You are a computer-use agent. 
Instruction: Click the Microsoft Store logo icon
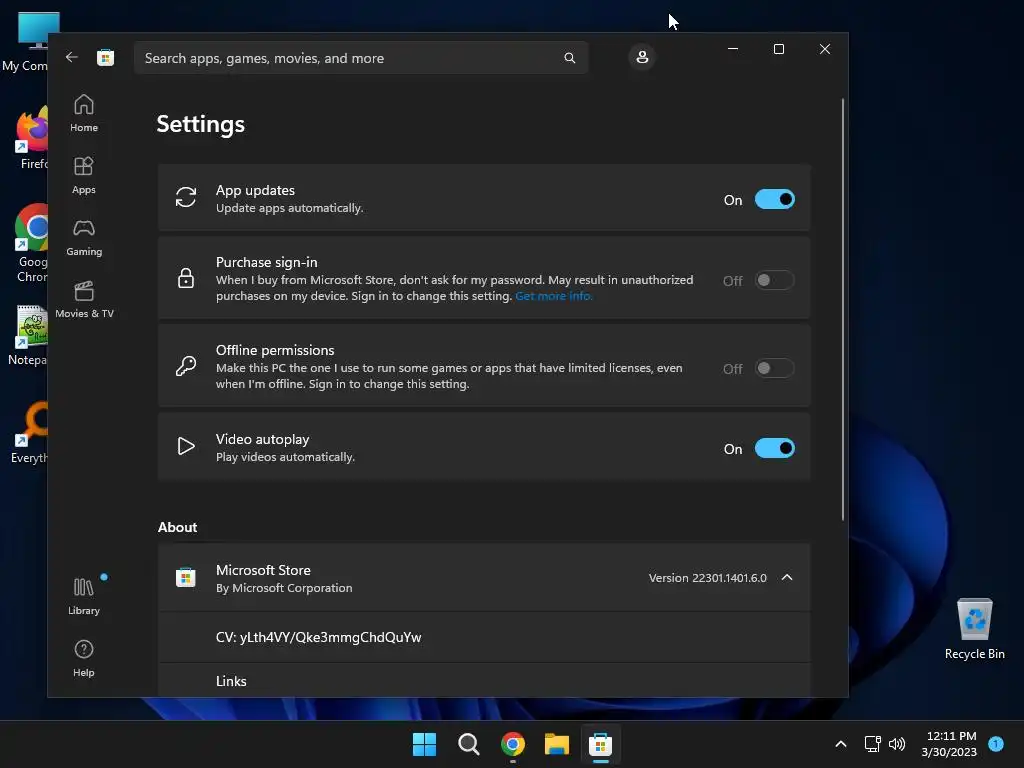[x=106, y=57]
